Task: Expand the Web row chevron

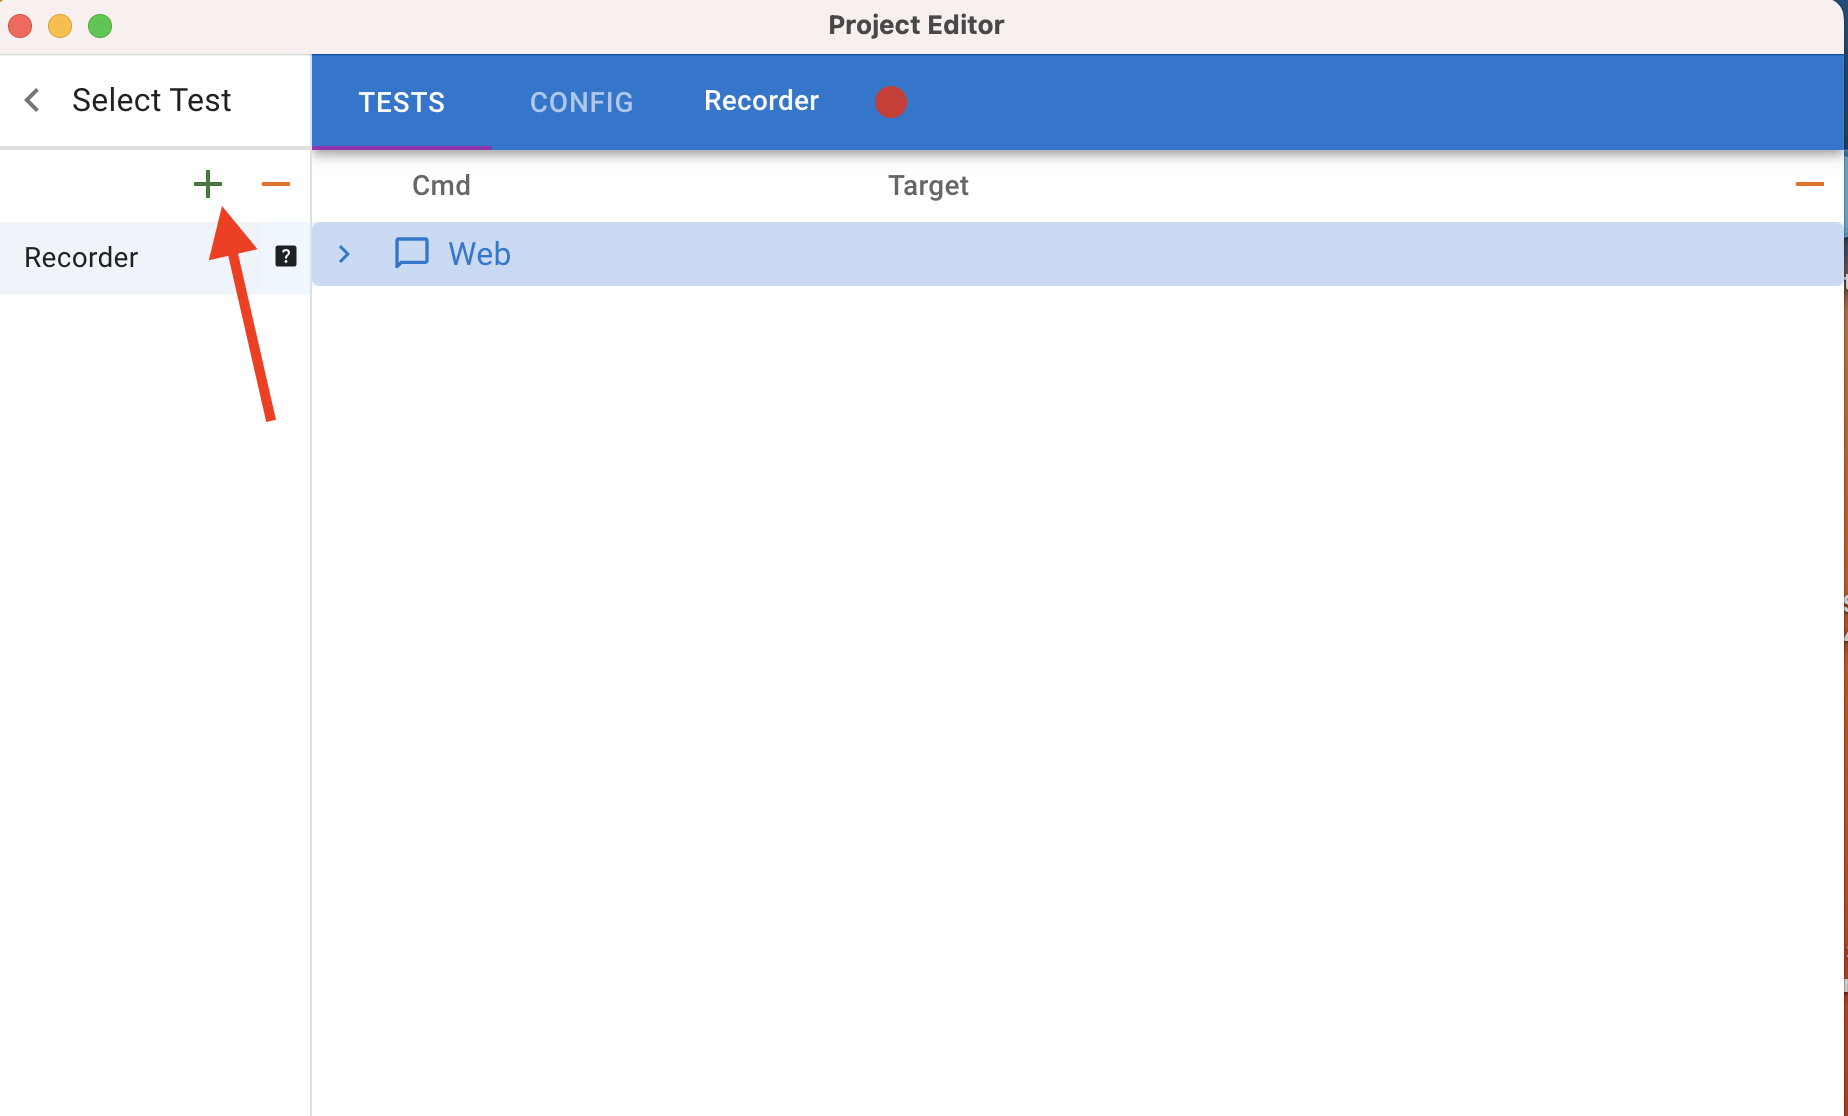Action: (344, 254)
